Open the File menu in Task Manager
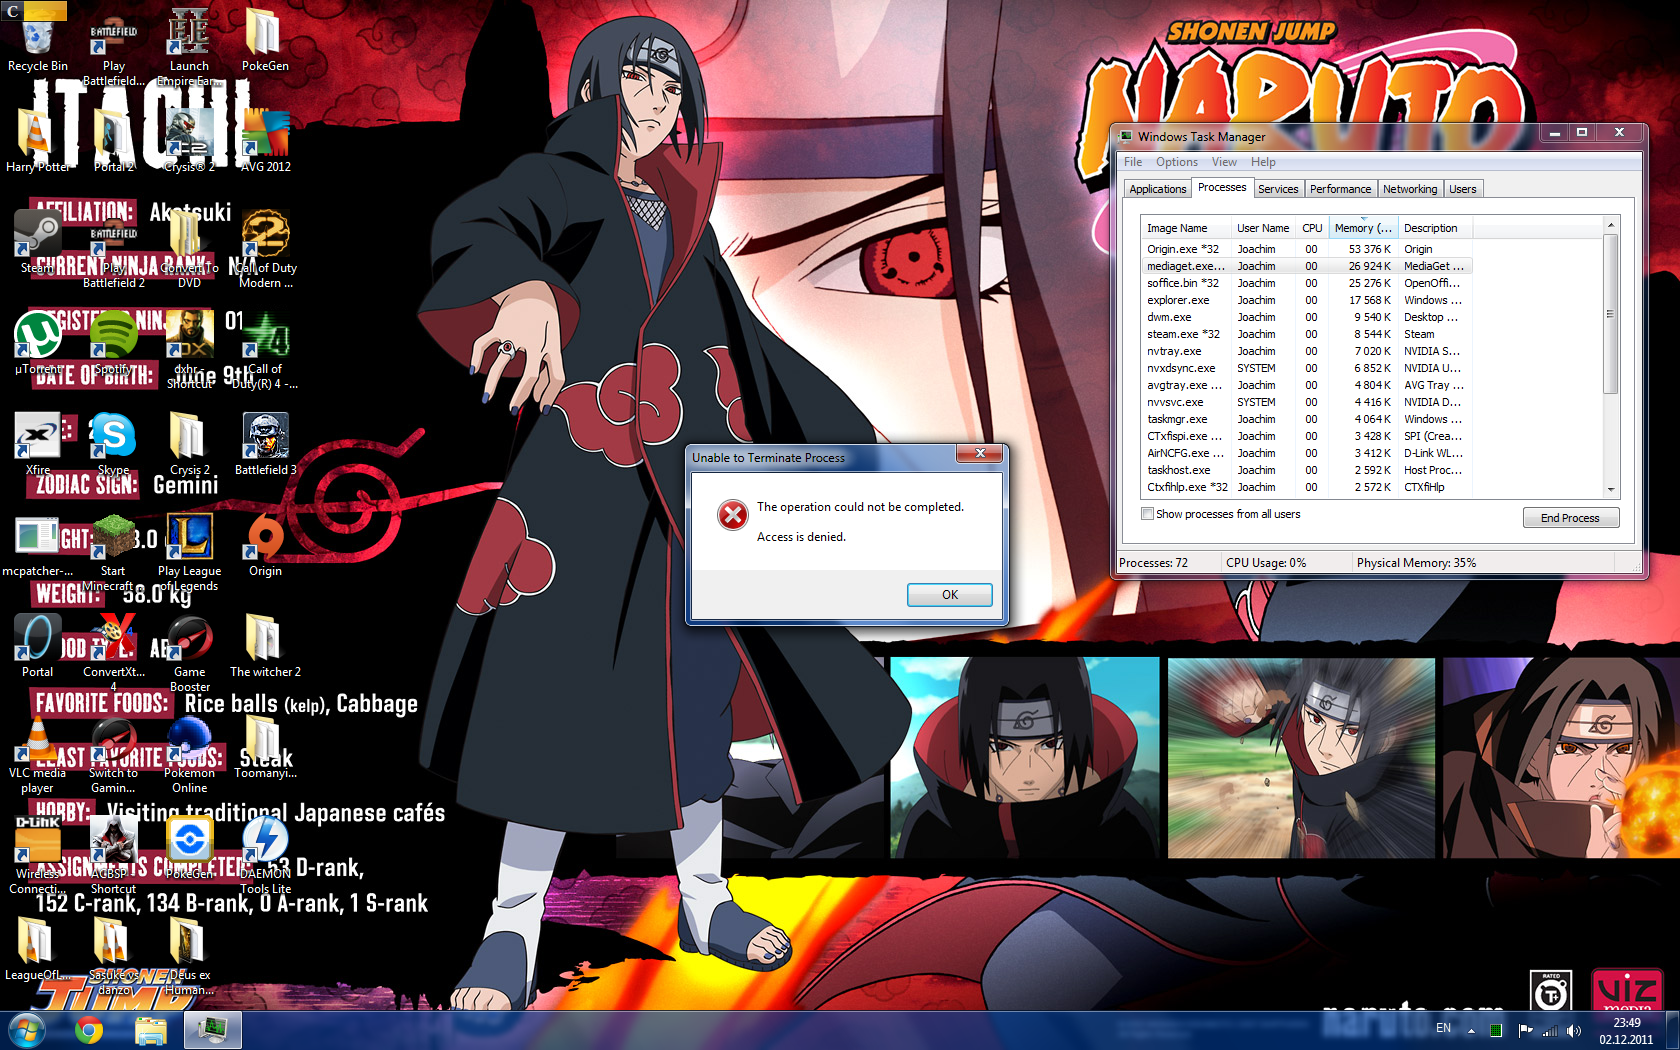Screen dimensions: 1680x1050 [1133, 162]
